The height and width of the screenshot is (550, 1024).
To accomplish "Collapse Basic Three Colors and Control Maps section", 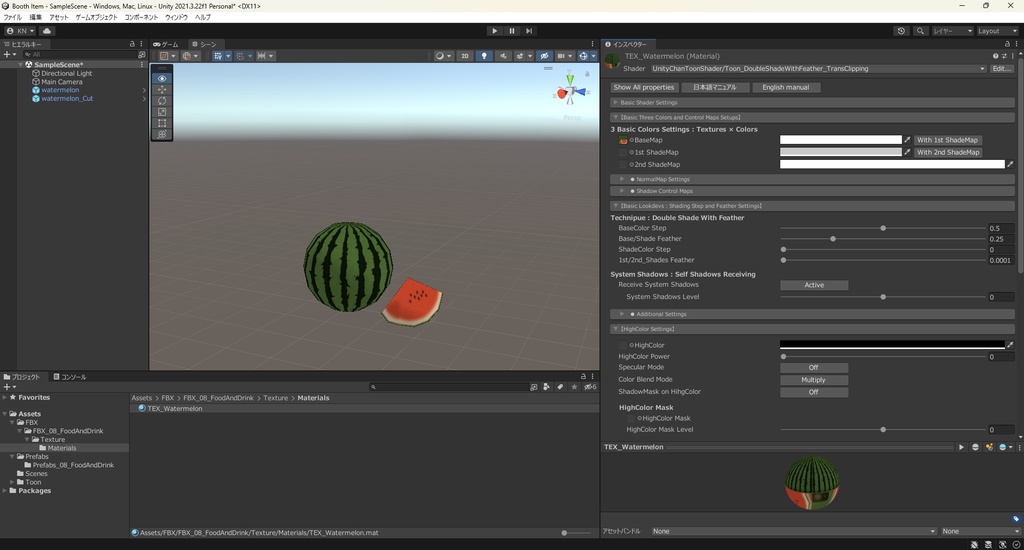I will pyautogui.click(x=812, y=118).
